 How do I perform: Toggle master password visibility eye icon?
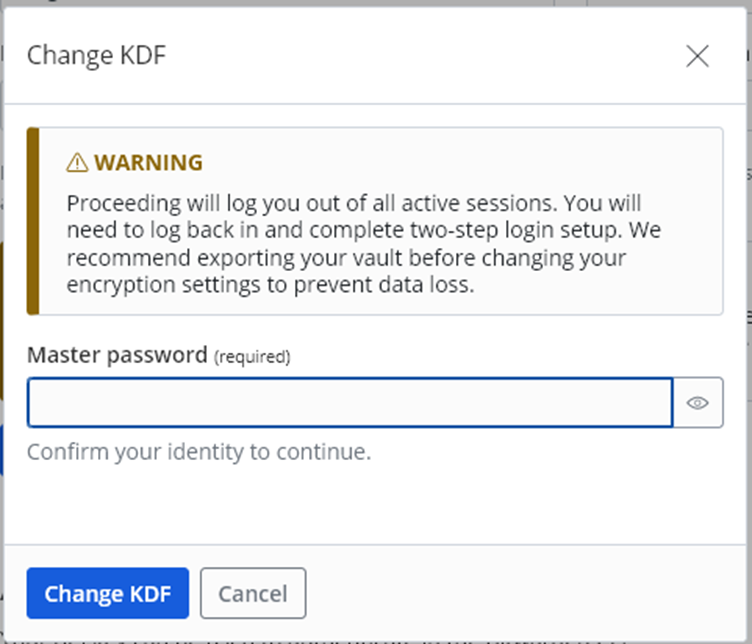[698, 403]
